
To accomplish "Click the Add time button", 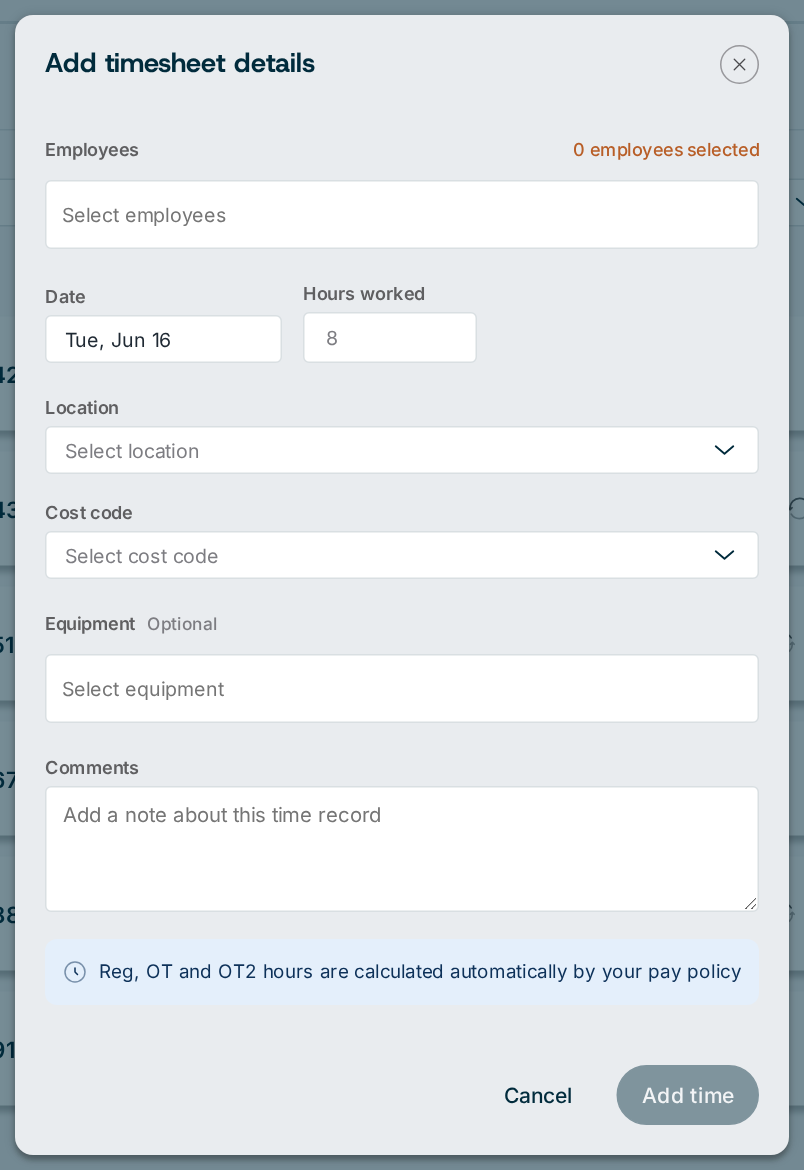I will click(688, 1095).
